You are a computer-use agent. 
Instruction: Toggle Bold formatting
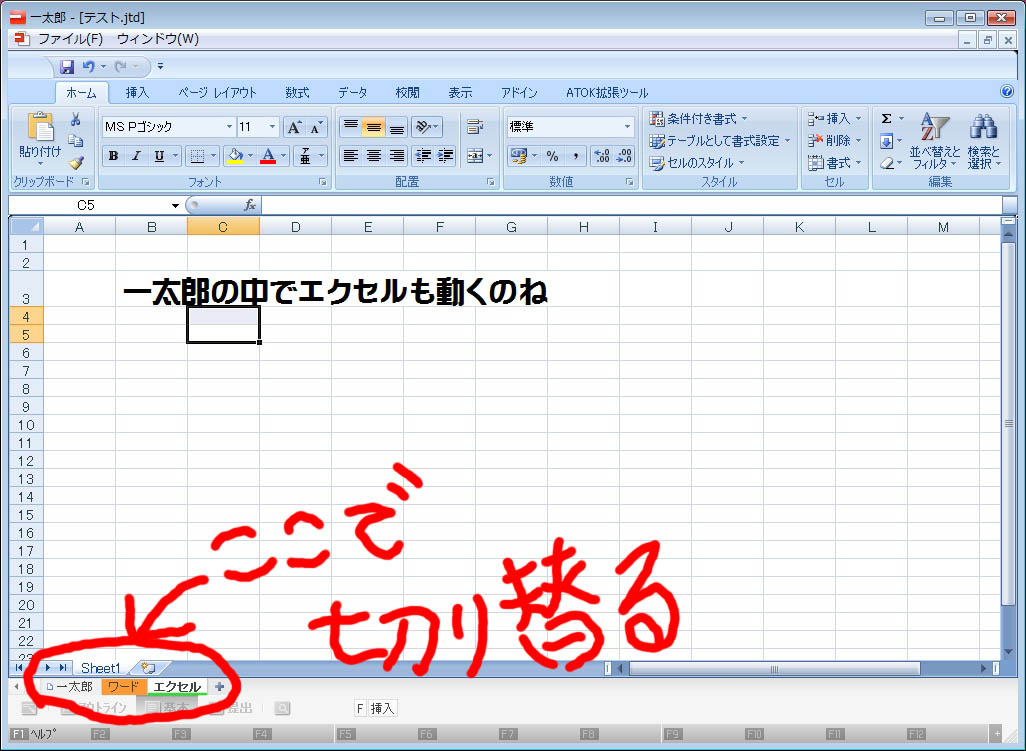tap(113, 156)
